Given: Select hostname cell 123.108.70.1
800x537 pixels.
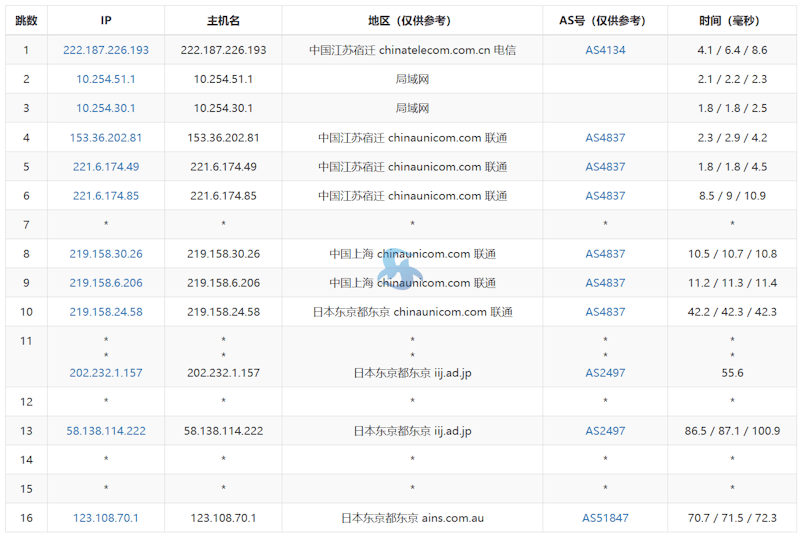Looking at the screenshot, I should [223, 518].
